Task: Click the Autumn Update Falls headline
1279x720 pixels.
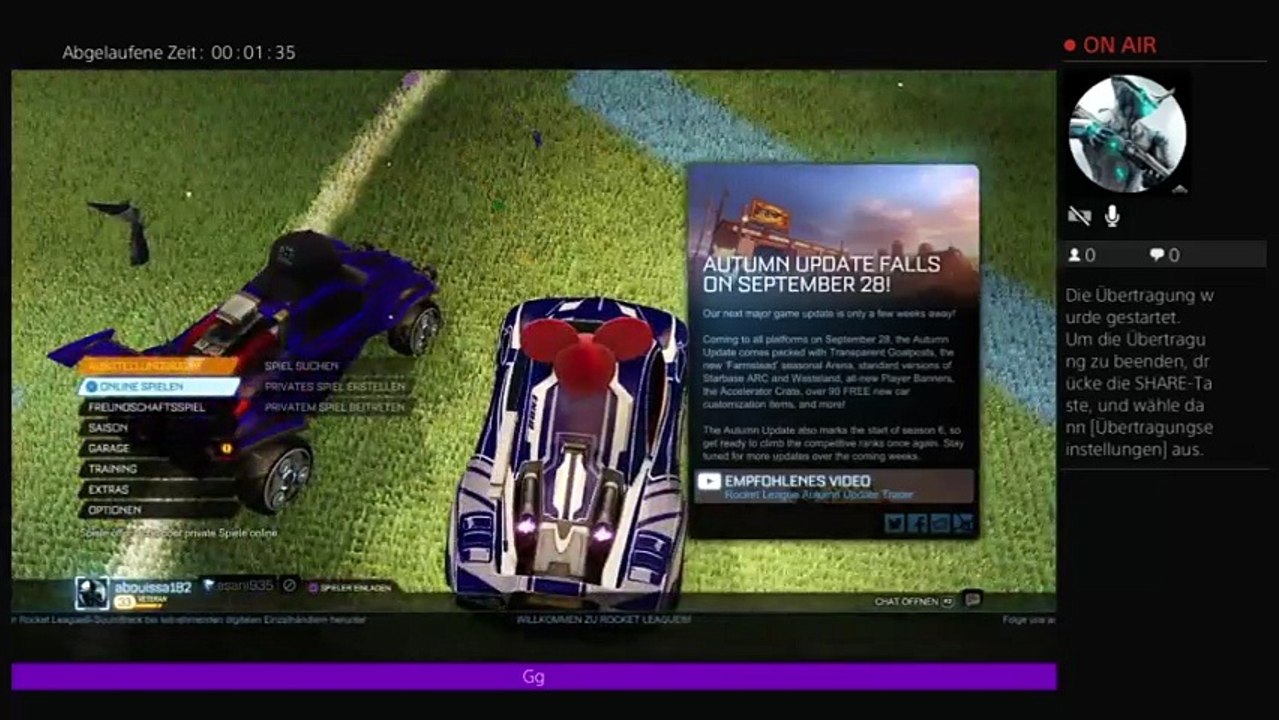Action: click(821, 274)
